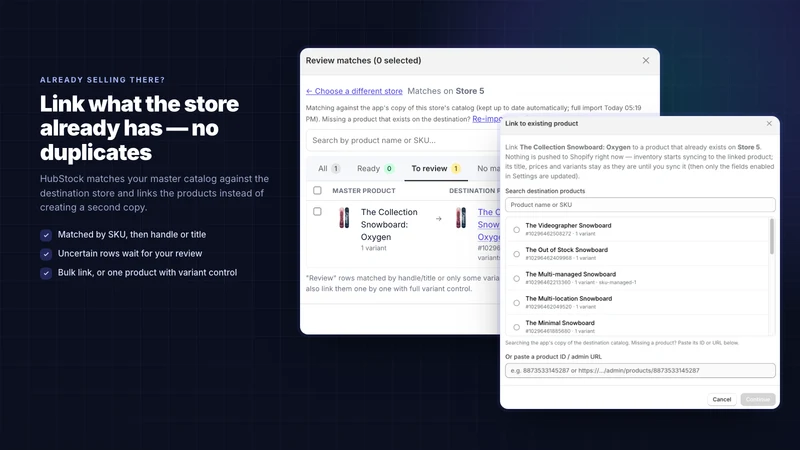The image size is (800, 450).
Task: Select The Multi-managed Snowboard radio button
Action: click(x=516, y=279)
